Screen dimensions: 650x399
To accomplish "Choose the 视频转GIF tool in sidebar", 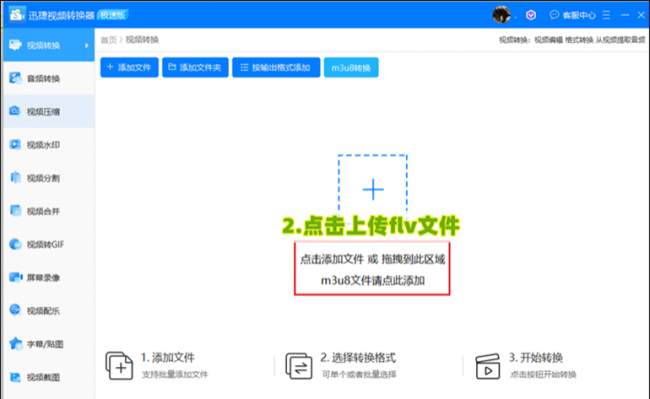I will point(49,244).
